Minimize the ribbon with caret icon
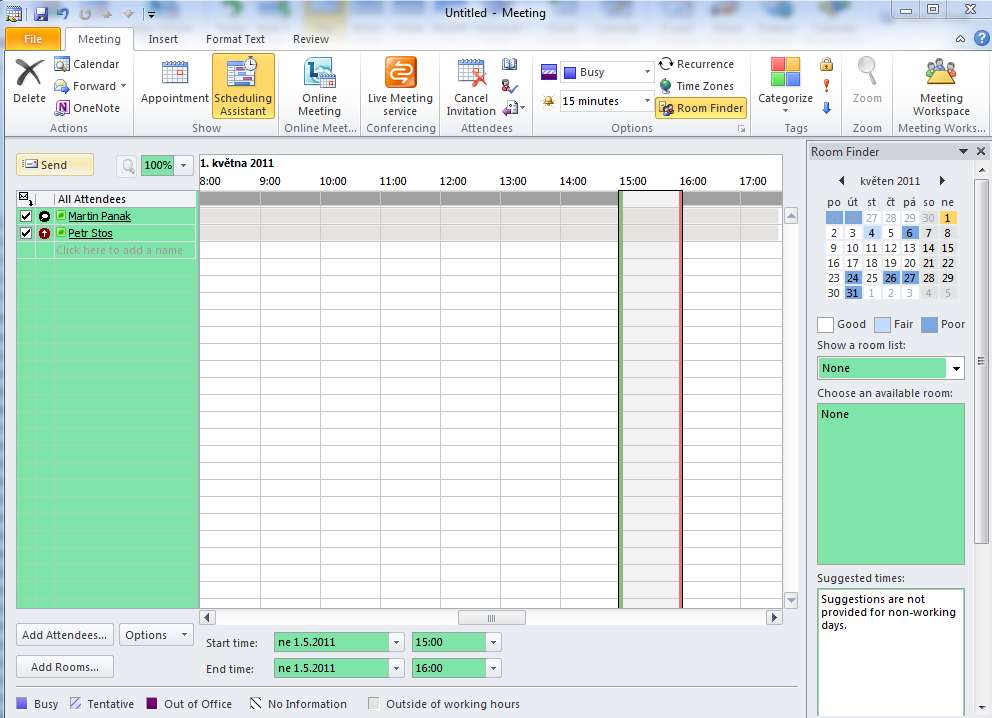The width and height of the screenshot is (992, 718). click(960, 39)
